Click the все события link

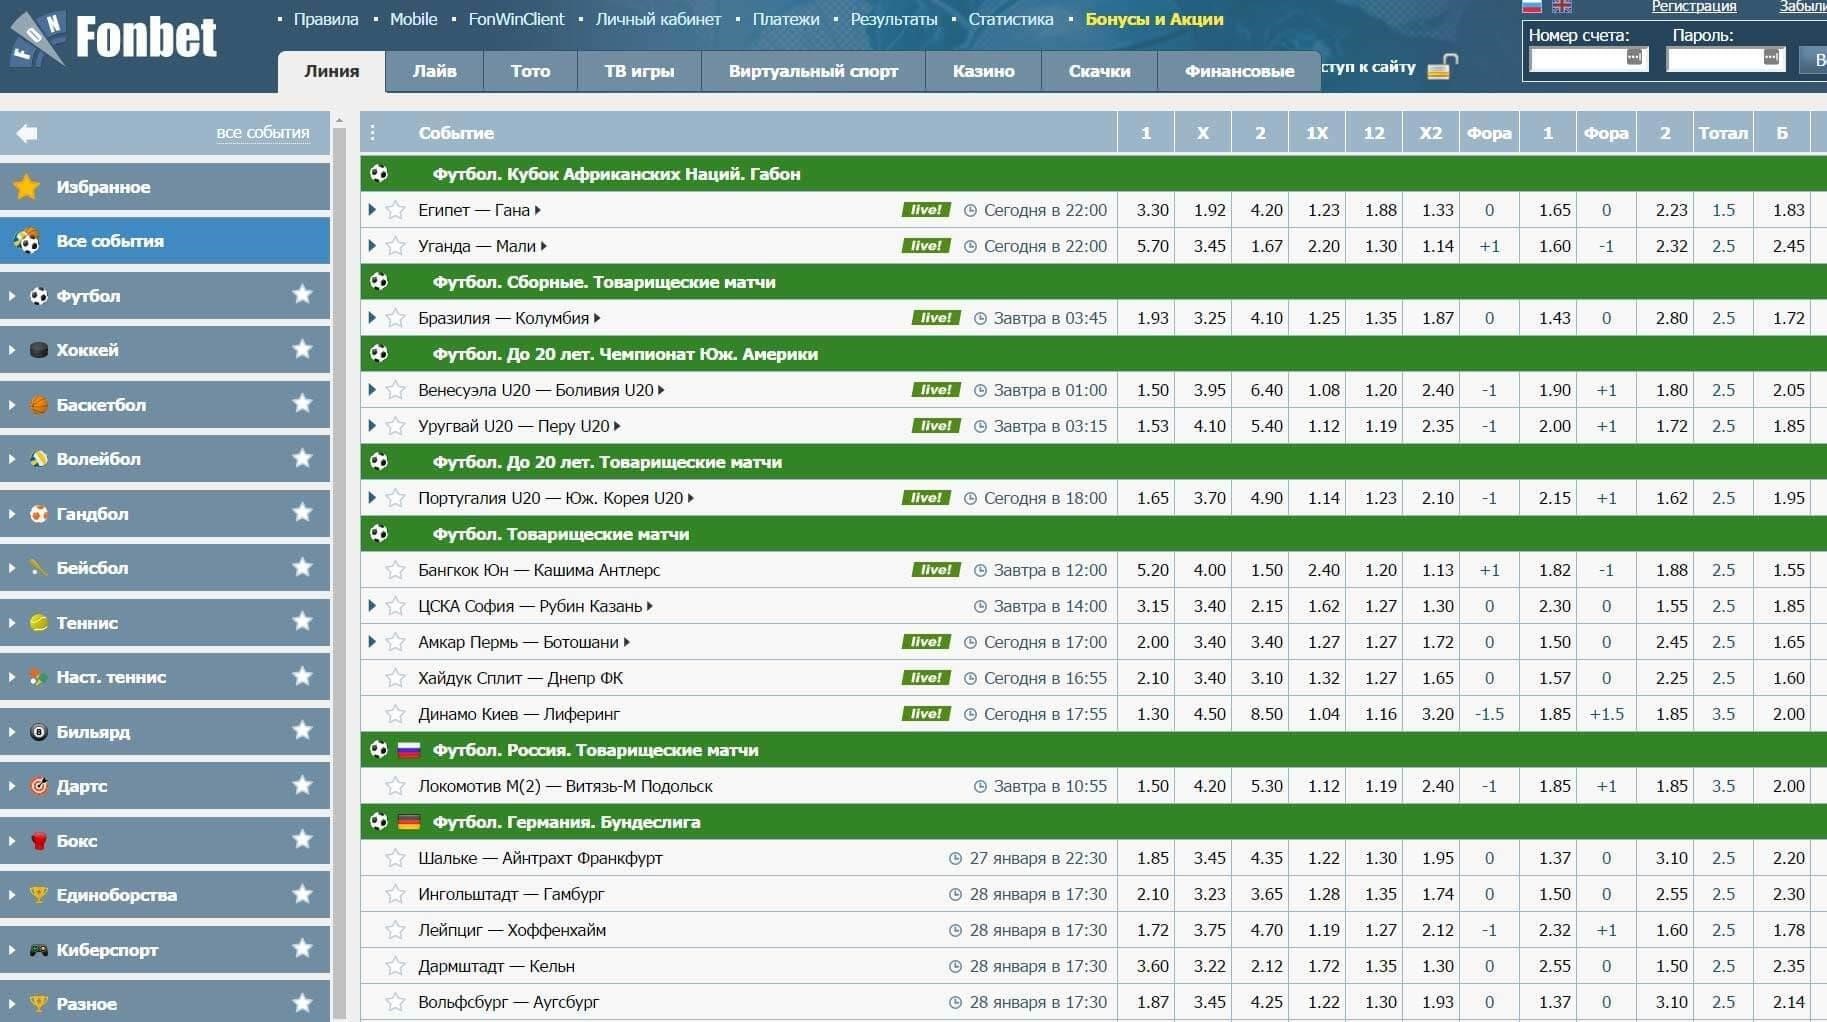(x=263, y=132)
